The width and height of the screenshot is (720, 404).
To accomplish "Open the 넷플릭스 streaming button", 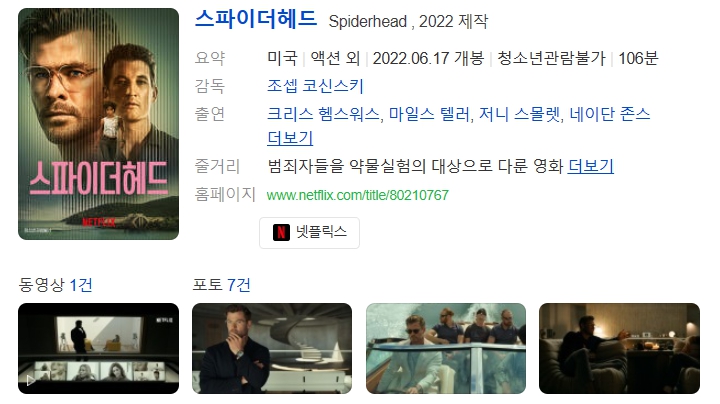I will [x=309, y=233].
